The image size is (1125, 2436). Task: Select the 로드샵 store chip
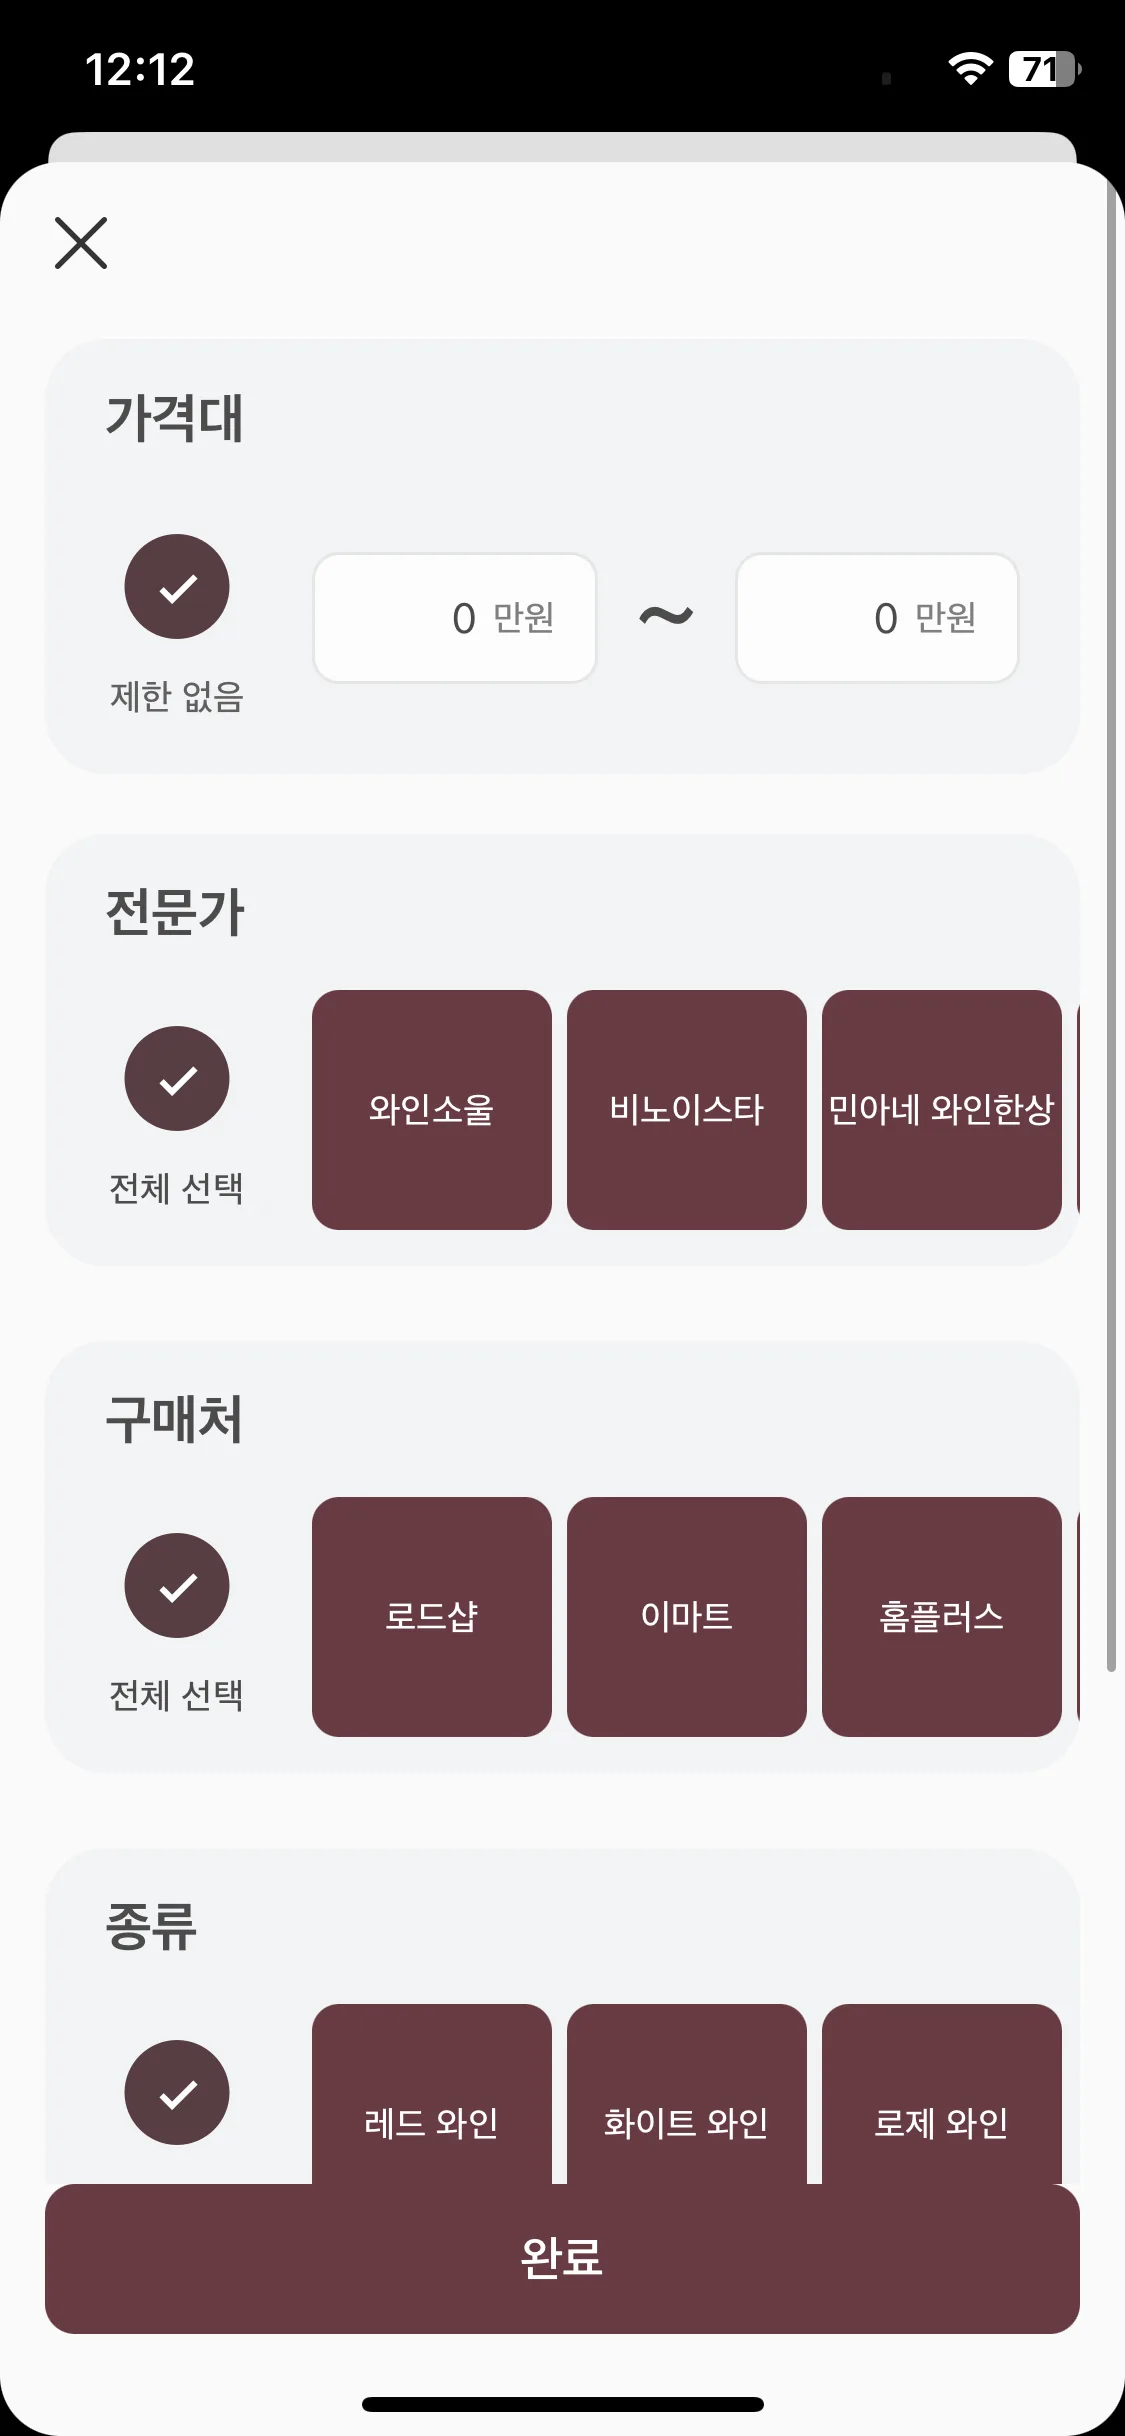tap(432, 1617)
